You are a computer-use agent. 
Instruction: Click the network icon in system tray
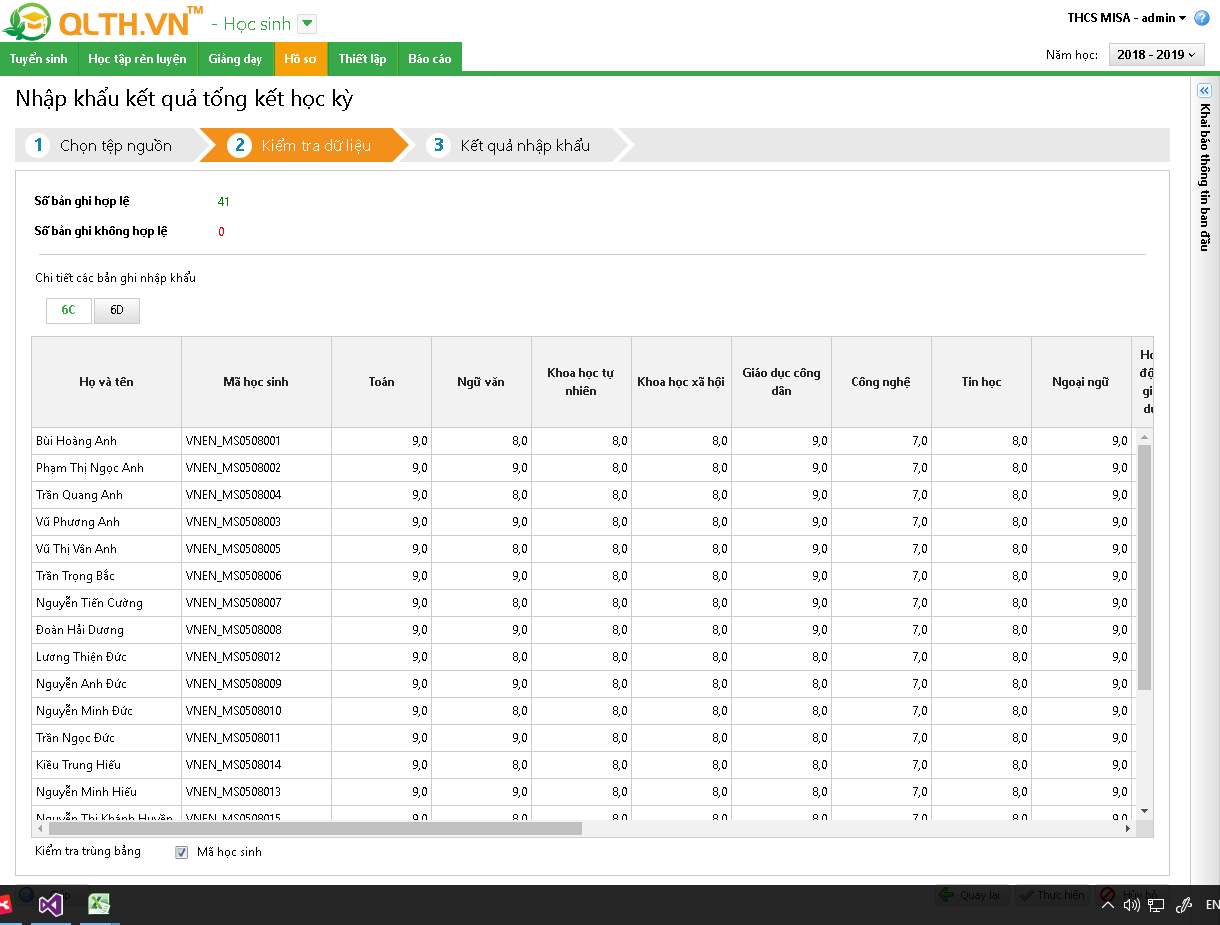1156,905
